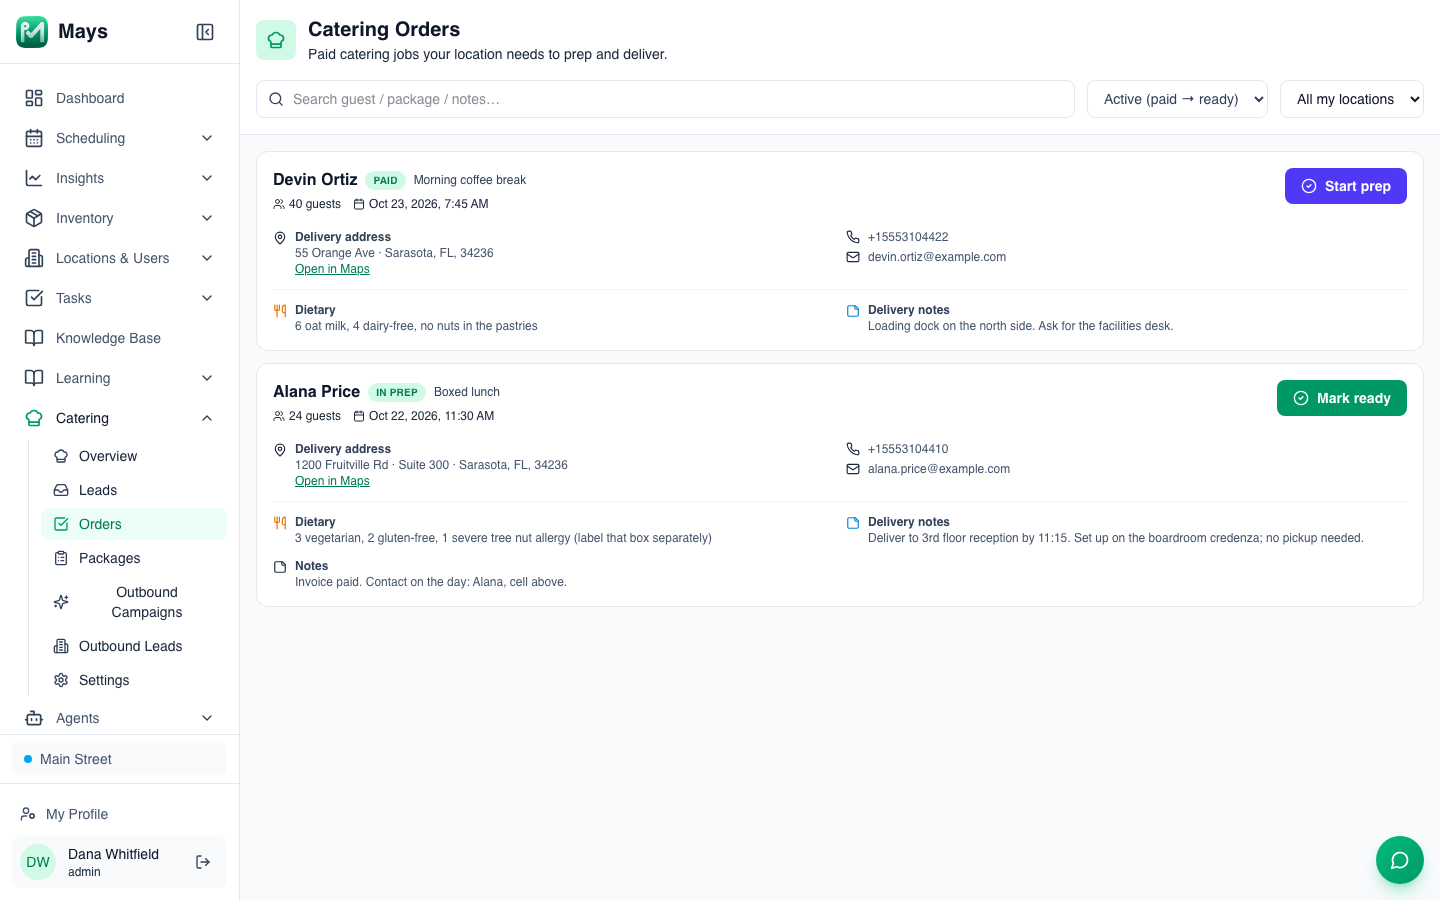Screen dimensions: 1440x900
Task: Start prep for Devin Ortiz order
Action: tap(1346, 186)
